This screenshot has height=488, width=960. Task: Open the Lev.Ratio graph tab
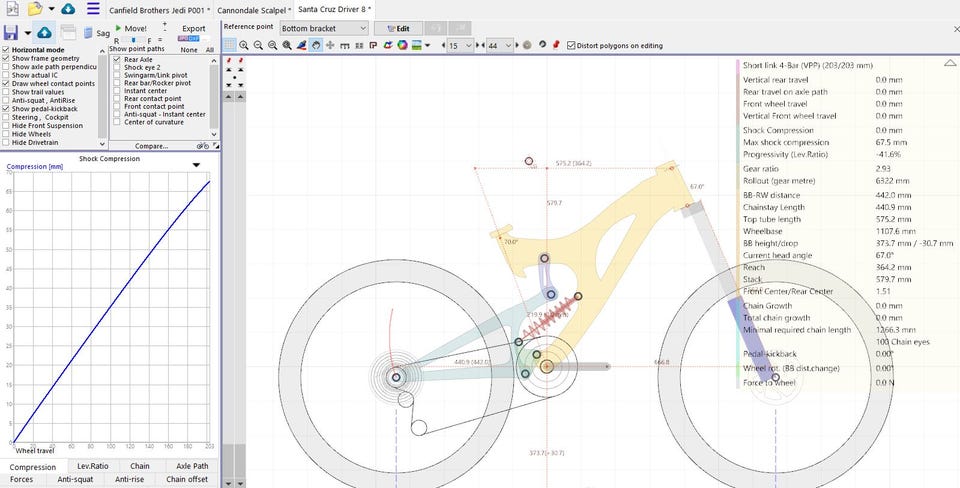93,466
